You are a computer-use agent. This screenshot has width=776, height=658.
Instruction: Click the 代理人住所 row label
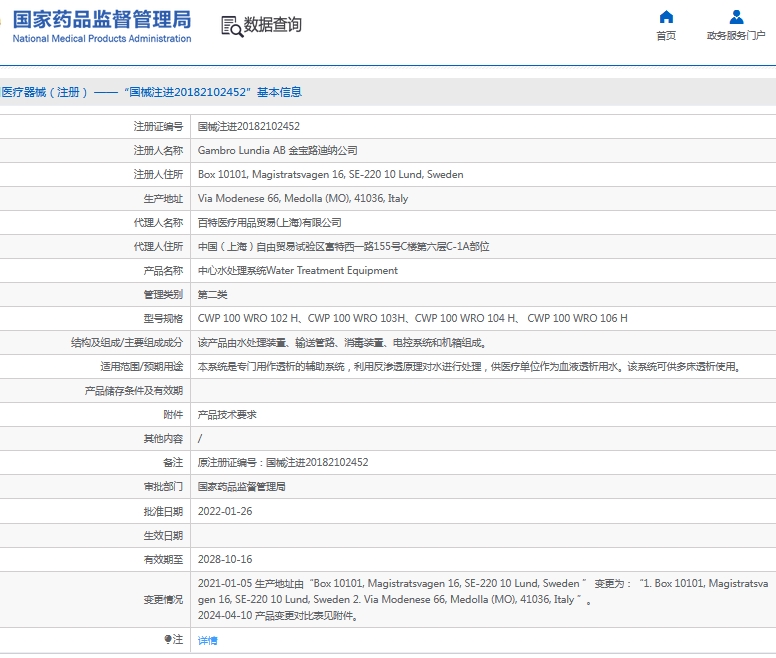click(158, 246)
